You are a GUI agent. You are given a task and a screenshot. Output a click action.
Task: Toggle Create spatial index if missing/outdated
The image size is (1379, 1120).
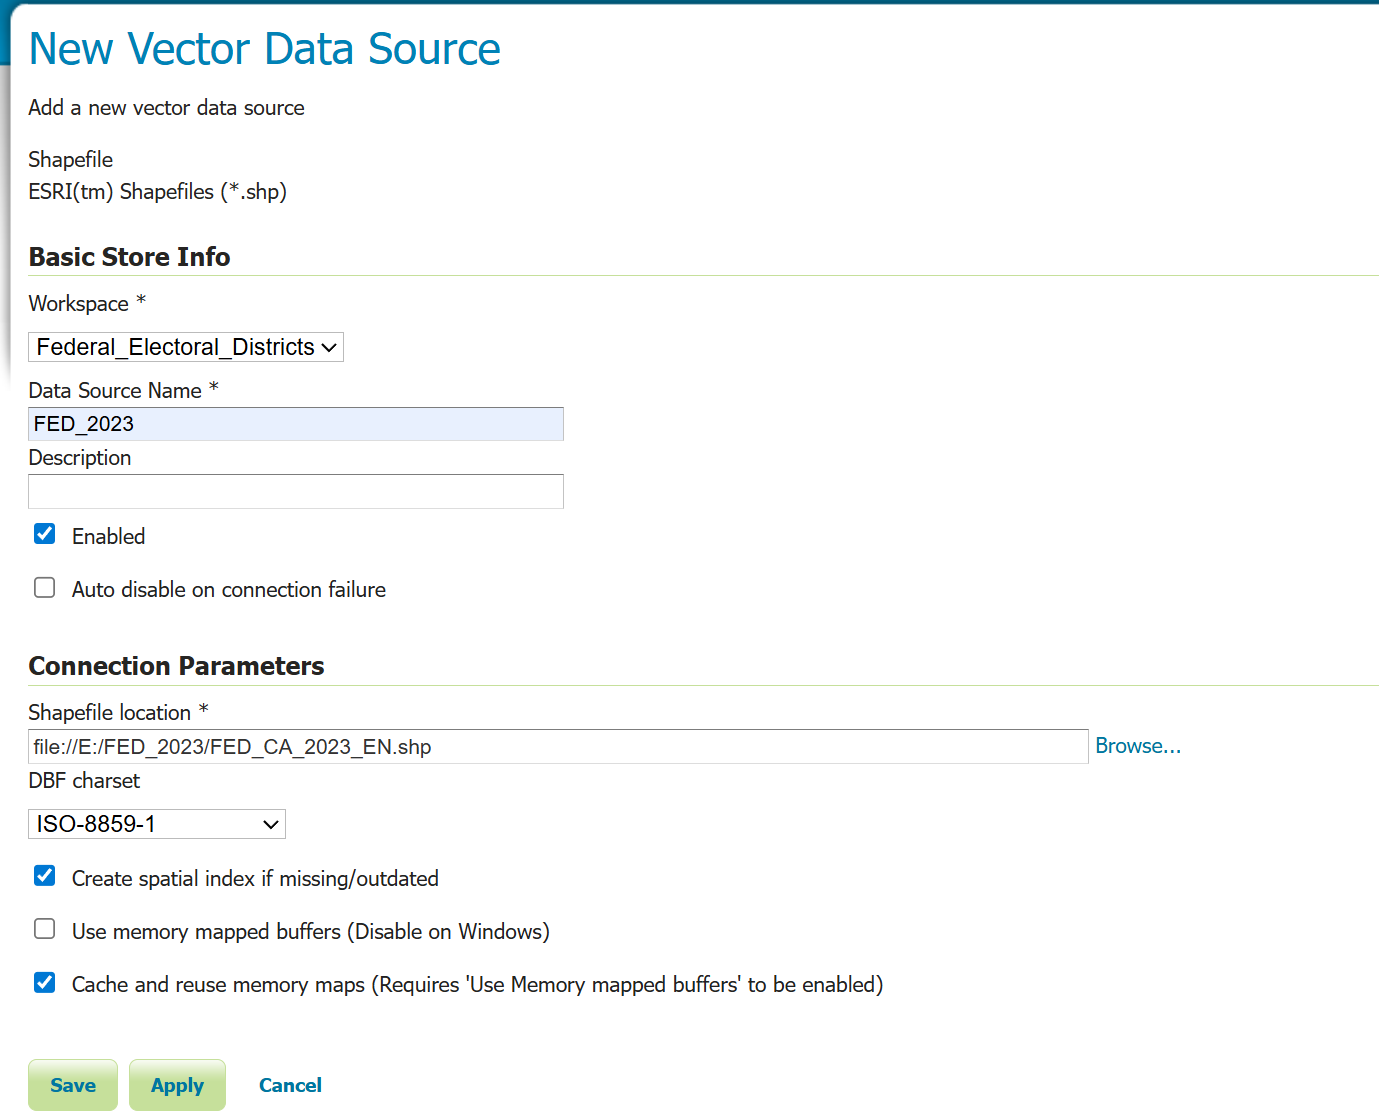[x=45, y=876]
